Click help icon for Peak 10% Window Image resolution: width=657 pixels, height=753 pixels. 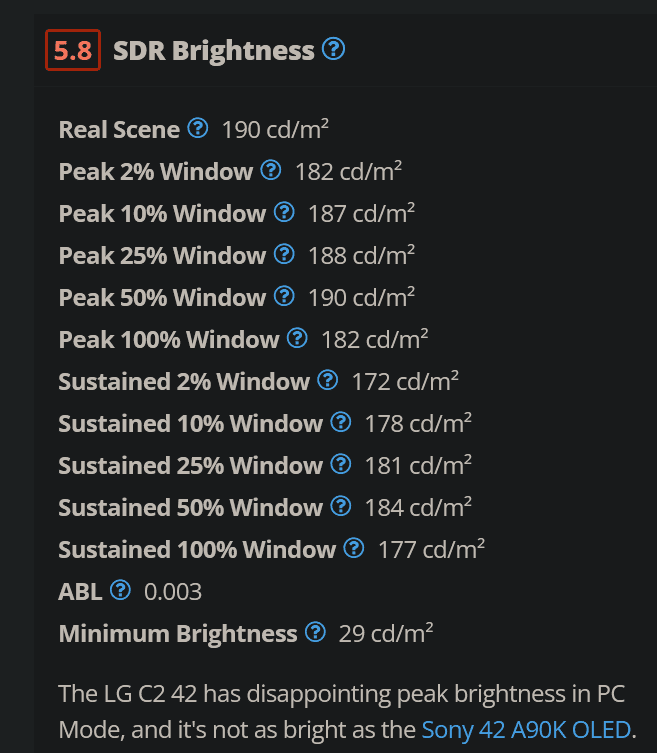[x=284, y=212]
